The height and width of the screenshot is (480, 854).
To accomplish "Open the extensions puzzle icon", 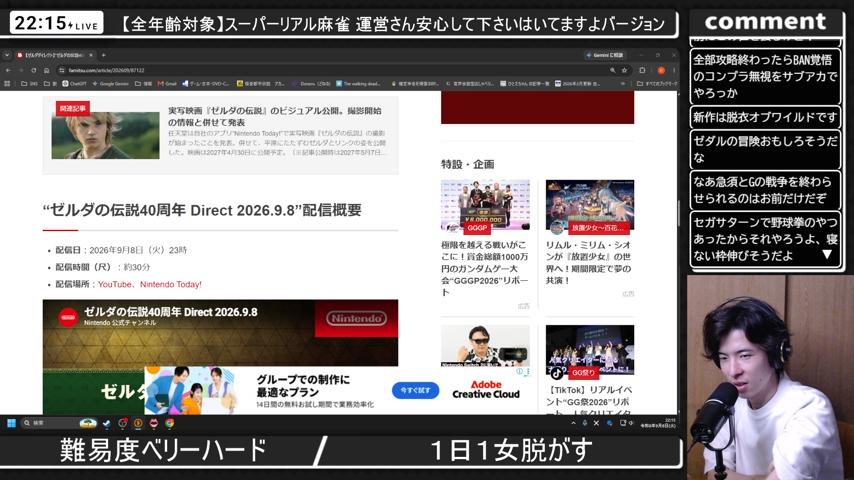I will pos(642,70).
